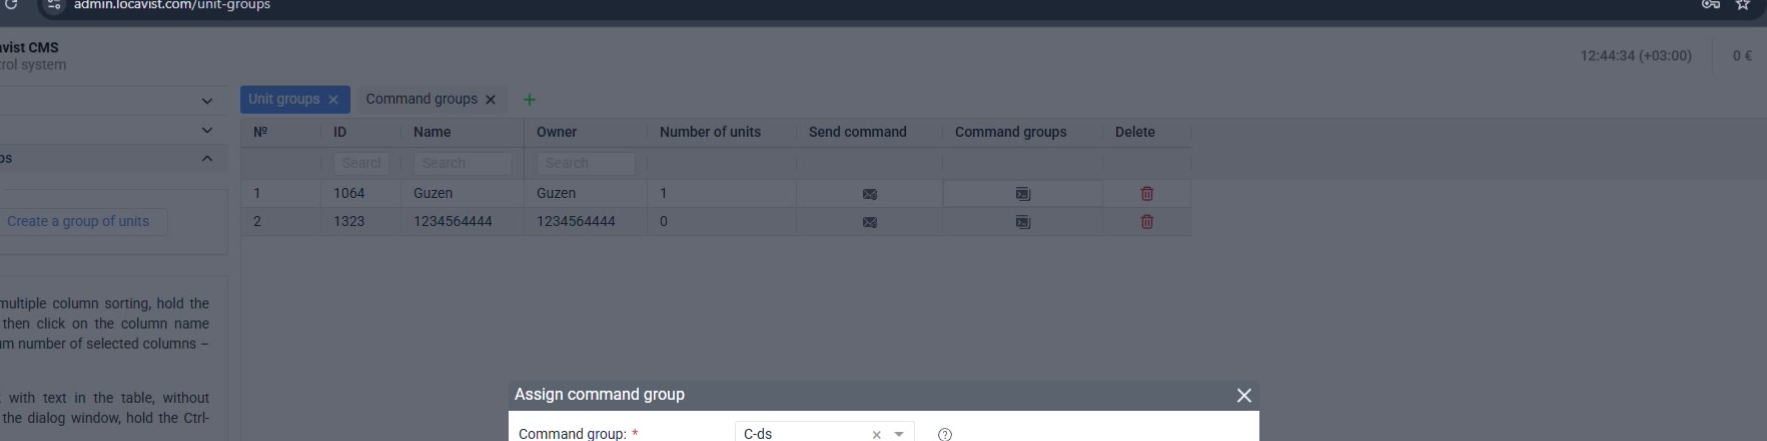Click Create a group of units

(x=78, y=221)
